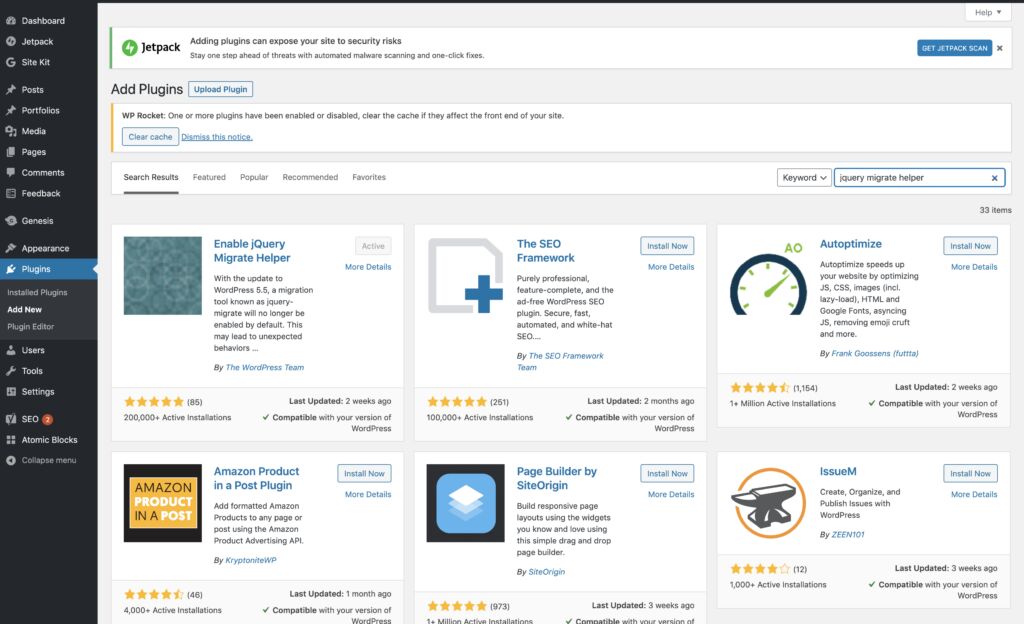Image resolution: width=1024 pixels, height=624 pixels.
Task: Click the Pages icon in sidebar
Action: [10, 152]
